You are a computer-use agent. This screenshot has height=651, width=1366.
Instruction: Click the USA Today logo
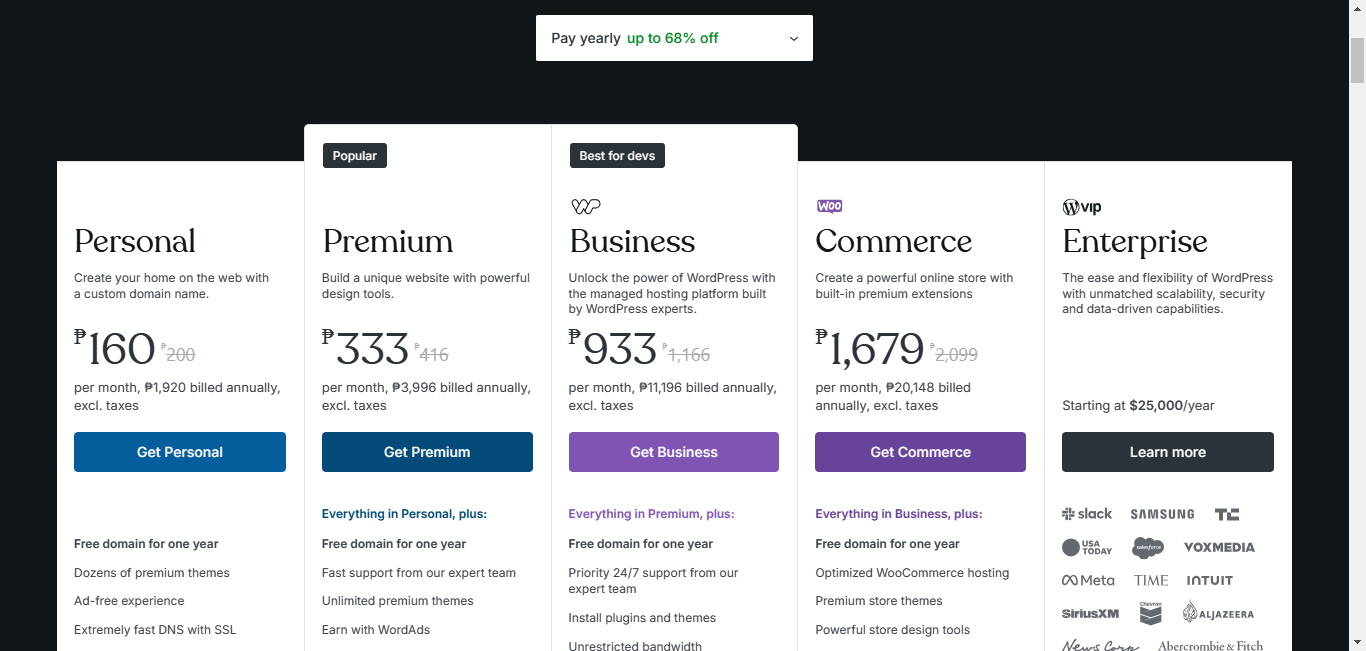(x=1087, y=547)
